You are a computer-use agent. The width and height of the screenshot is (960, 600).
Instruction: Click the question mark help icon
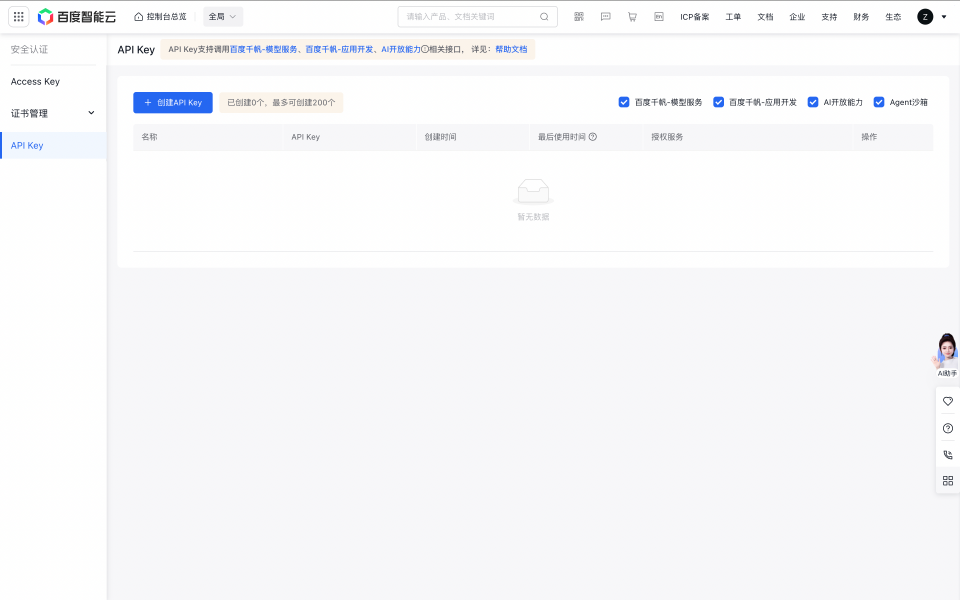point(947,429)
